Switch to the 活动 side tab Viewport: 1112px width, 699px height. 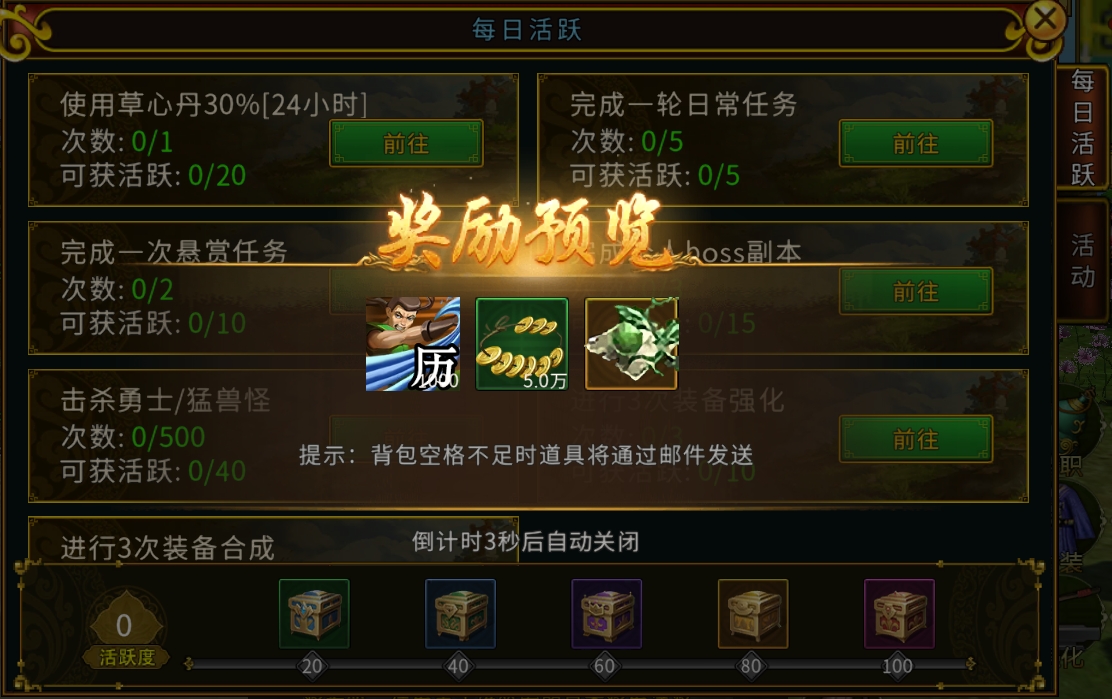[x=1082, y=260]
